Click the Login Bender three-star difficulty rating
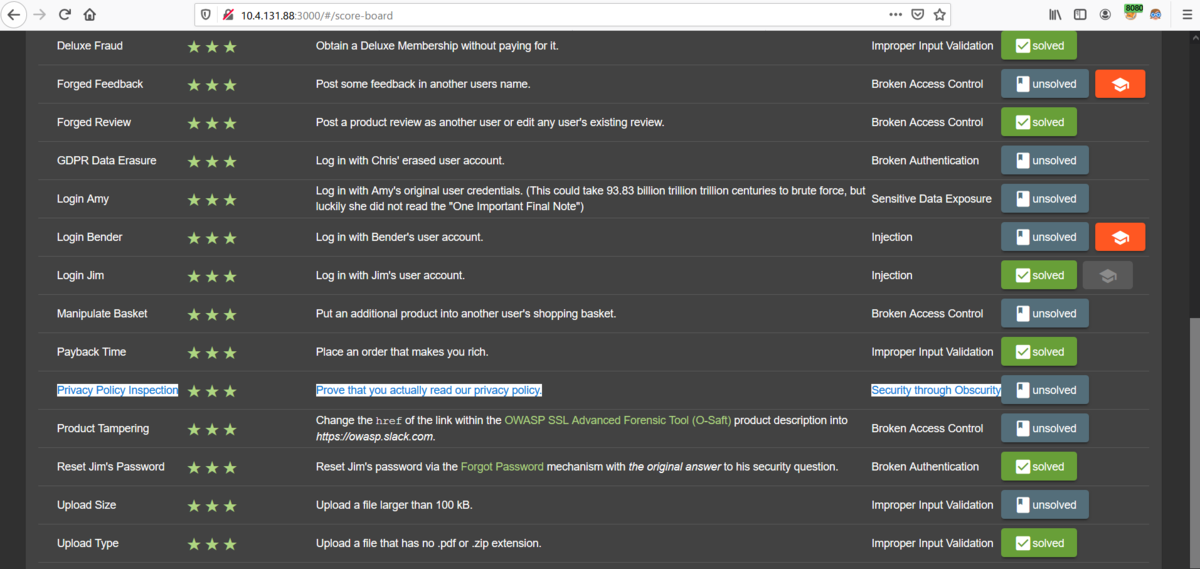The width and height of the screenshot is (1200, 569). click(212, 237)
